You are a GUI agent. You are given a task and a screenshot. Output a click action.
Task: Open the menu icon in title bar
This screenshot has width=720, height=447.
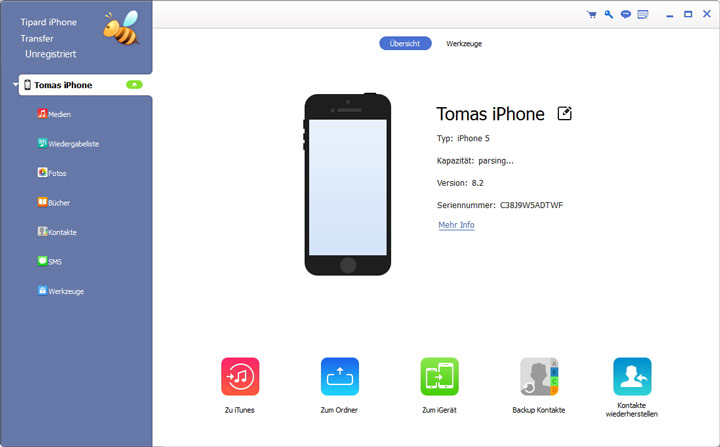643,15
